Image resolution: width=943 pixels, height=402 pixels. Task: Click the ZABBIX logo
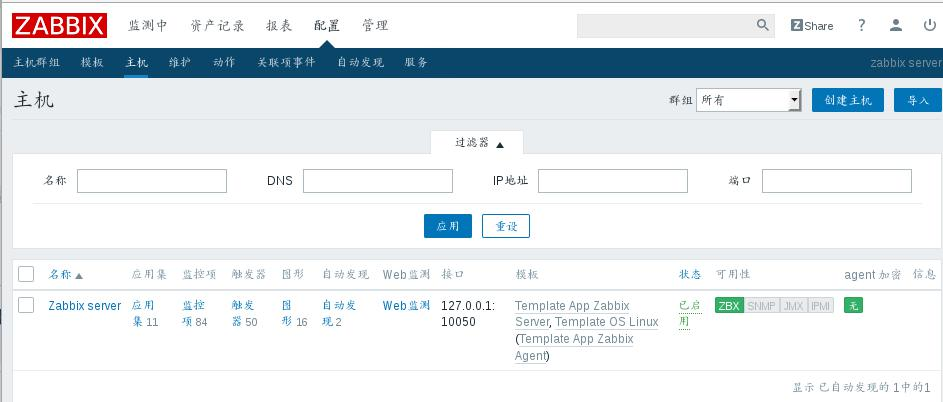point(59,25)
